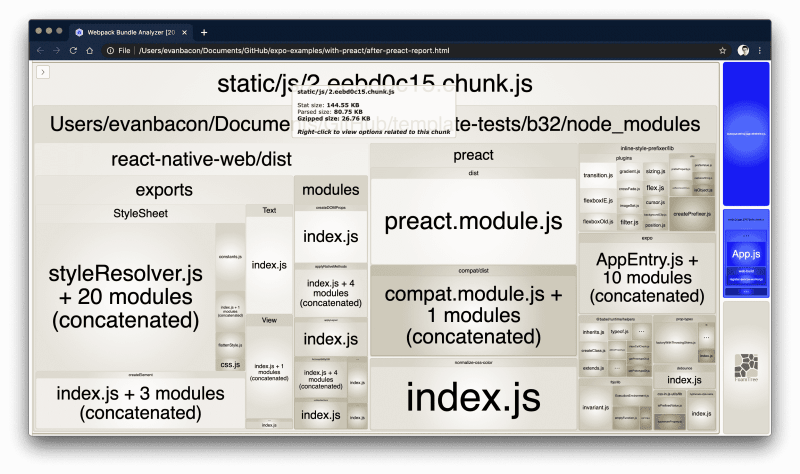
Task: Close the Webpack Bundle Analyzer tab
Action: (185, 32)
